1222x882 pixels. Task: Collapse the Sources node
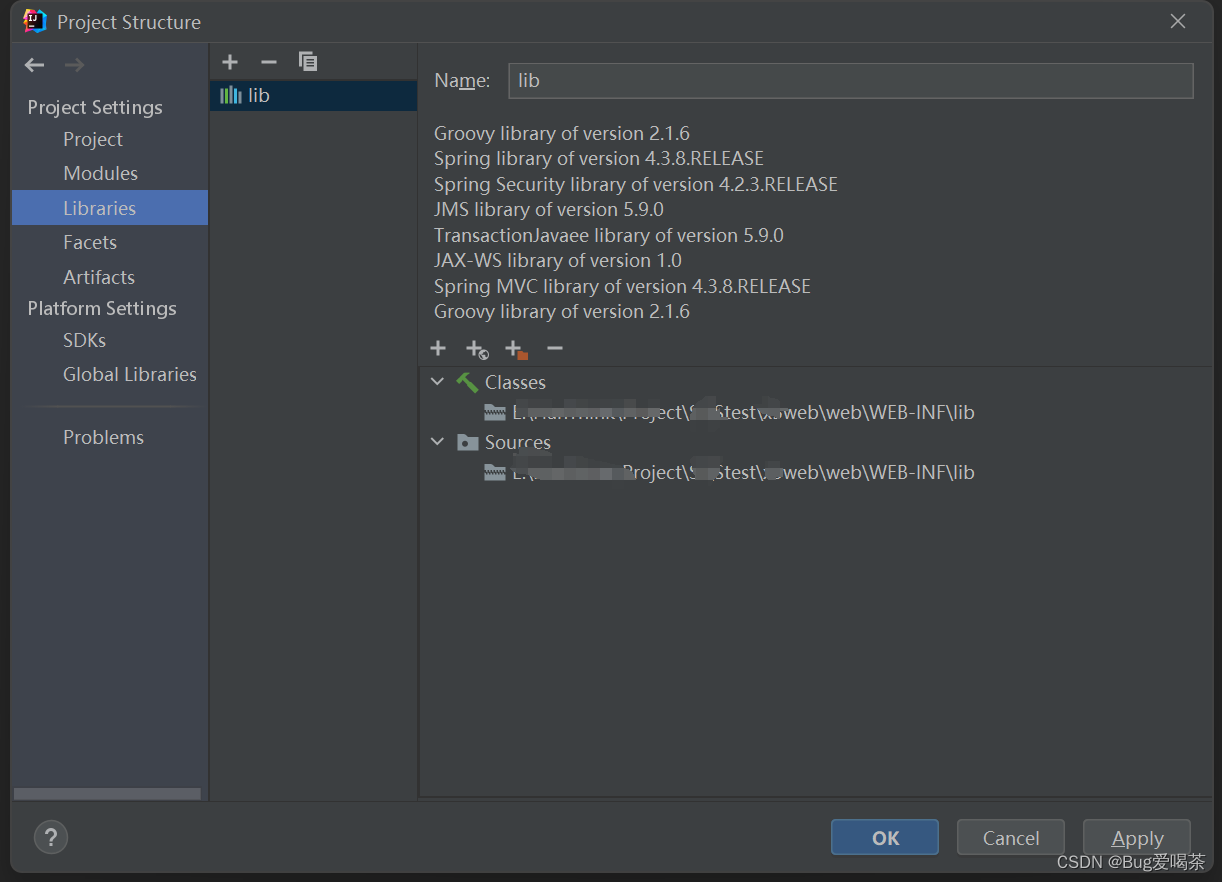click(x=437, y=442)
